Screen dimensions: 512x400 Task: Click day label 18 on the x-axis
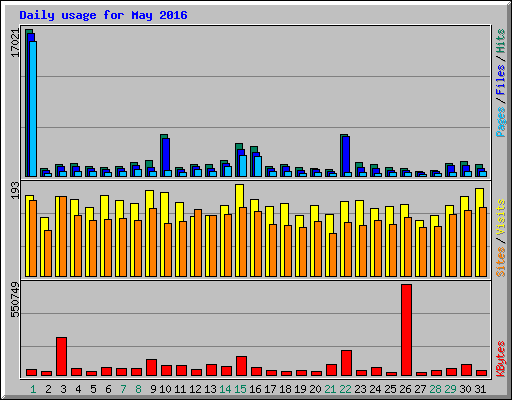pyautogui.click(x=285, y=389)
